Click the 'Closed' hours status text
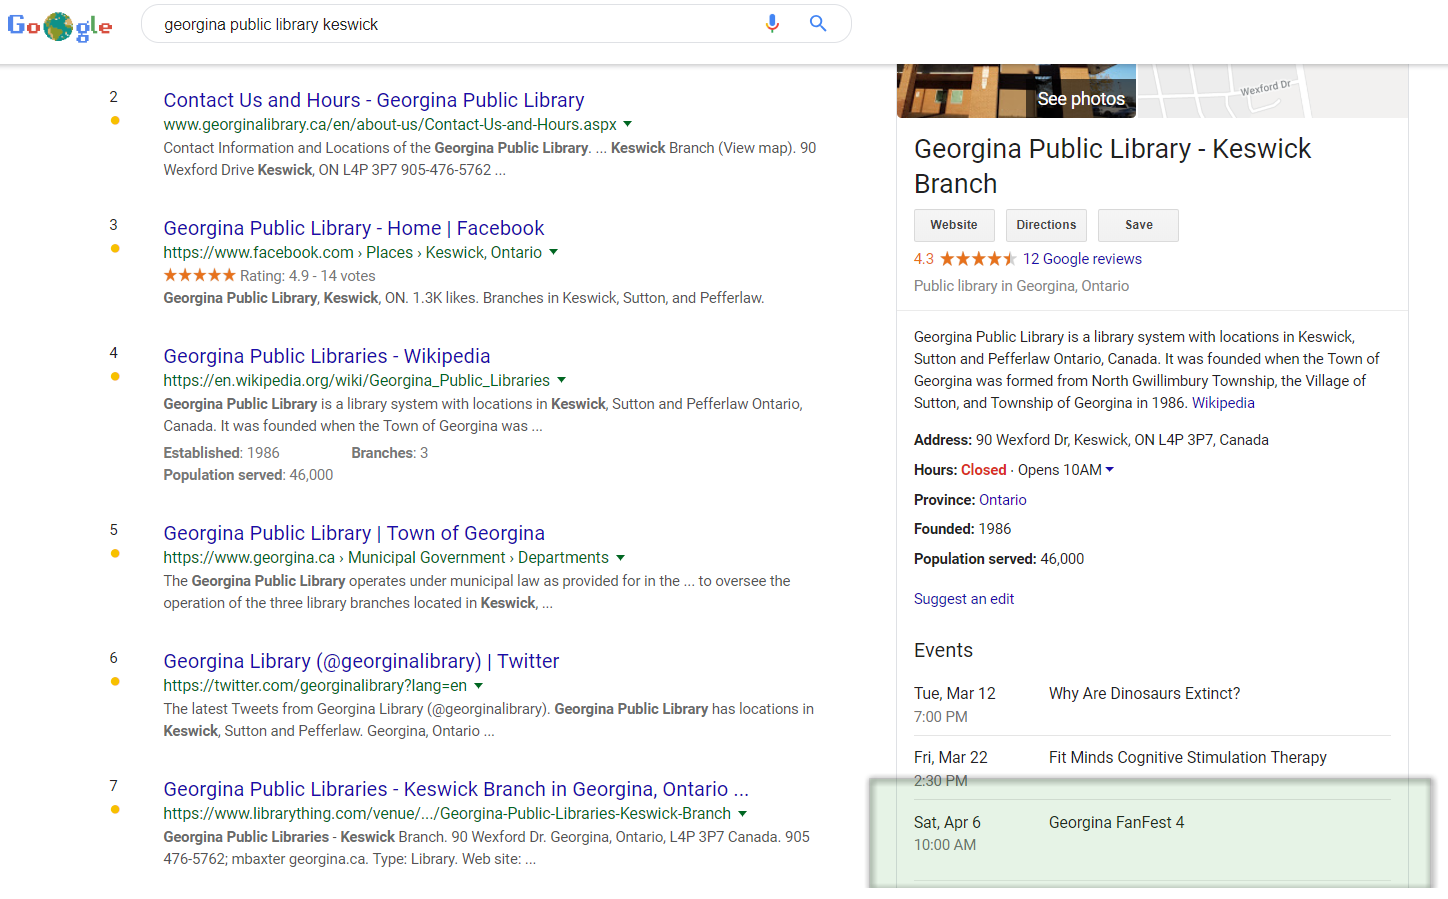This screenshot has height=899, width=1448. tap(983, 470)
